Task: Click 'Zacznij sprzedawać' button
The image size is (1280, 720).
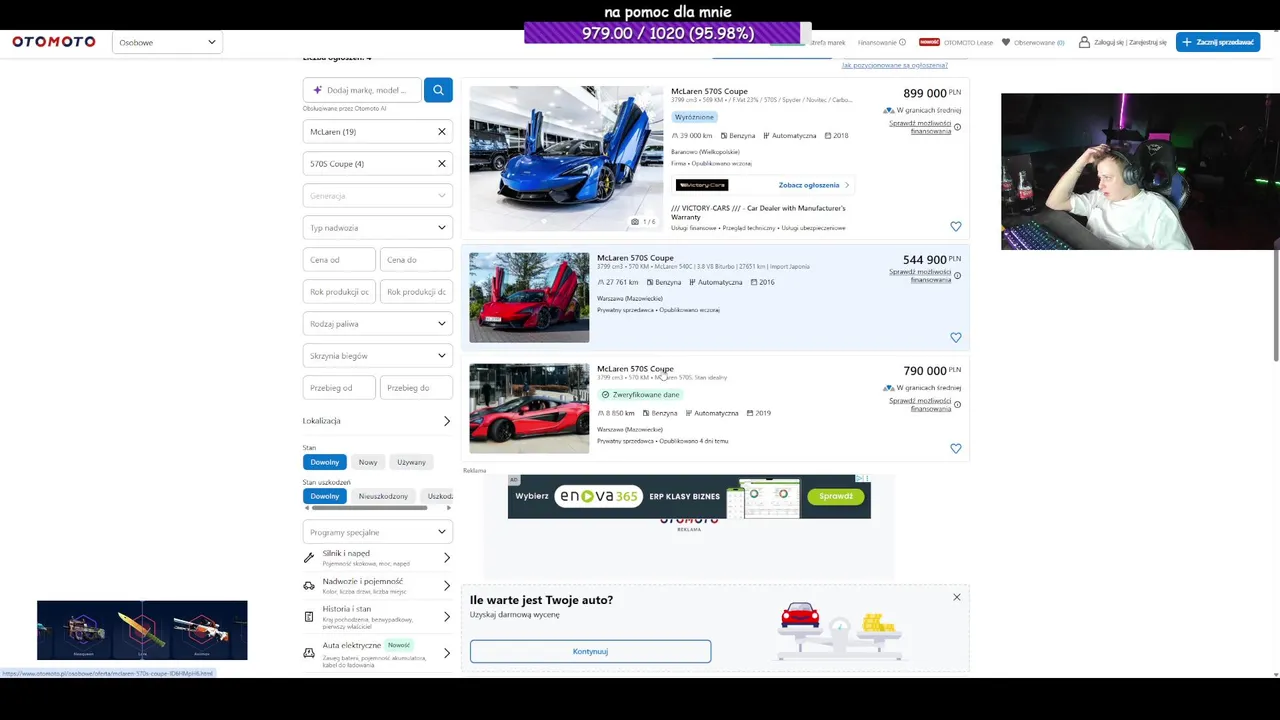Action: click(x=1217, y=42)
